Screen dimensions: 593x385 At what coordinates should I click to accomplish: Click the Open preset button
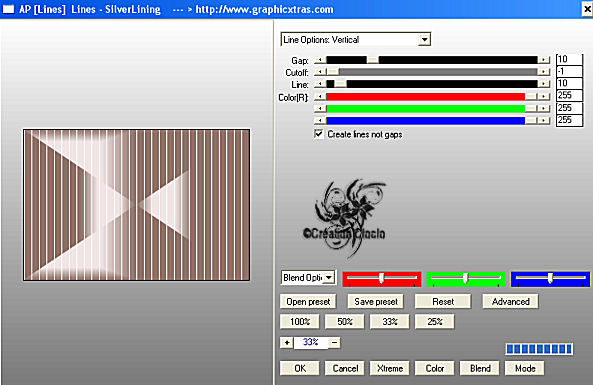[308, 302]
